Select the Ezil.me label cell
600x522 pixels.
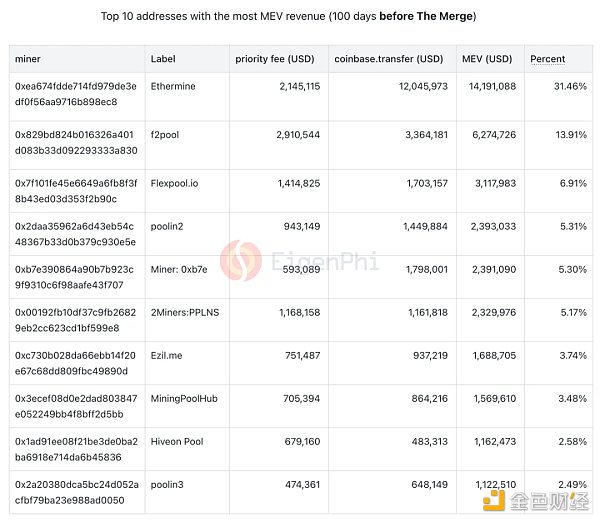pos(167,356)
